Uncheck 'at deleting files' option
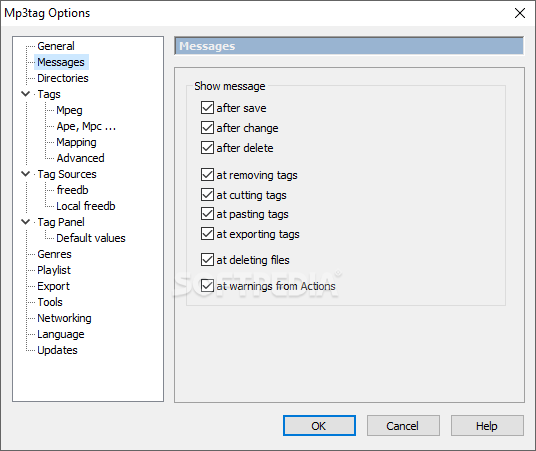Screen dimensions: 536x451 (x=207, y=260)
